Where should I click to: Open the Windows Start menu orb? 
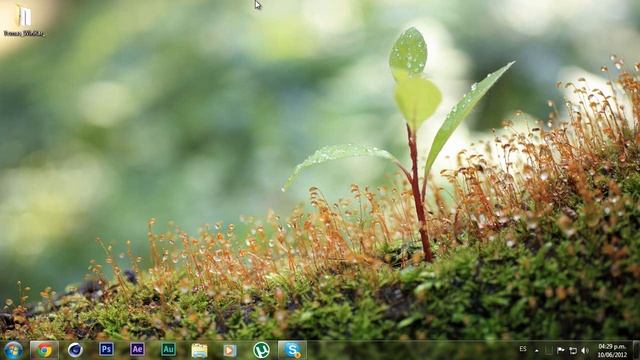(x=13, y=350)
